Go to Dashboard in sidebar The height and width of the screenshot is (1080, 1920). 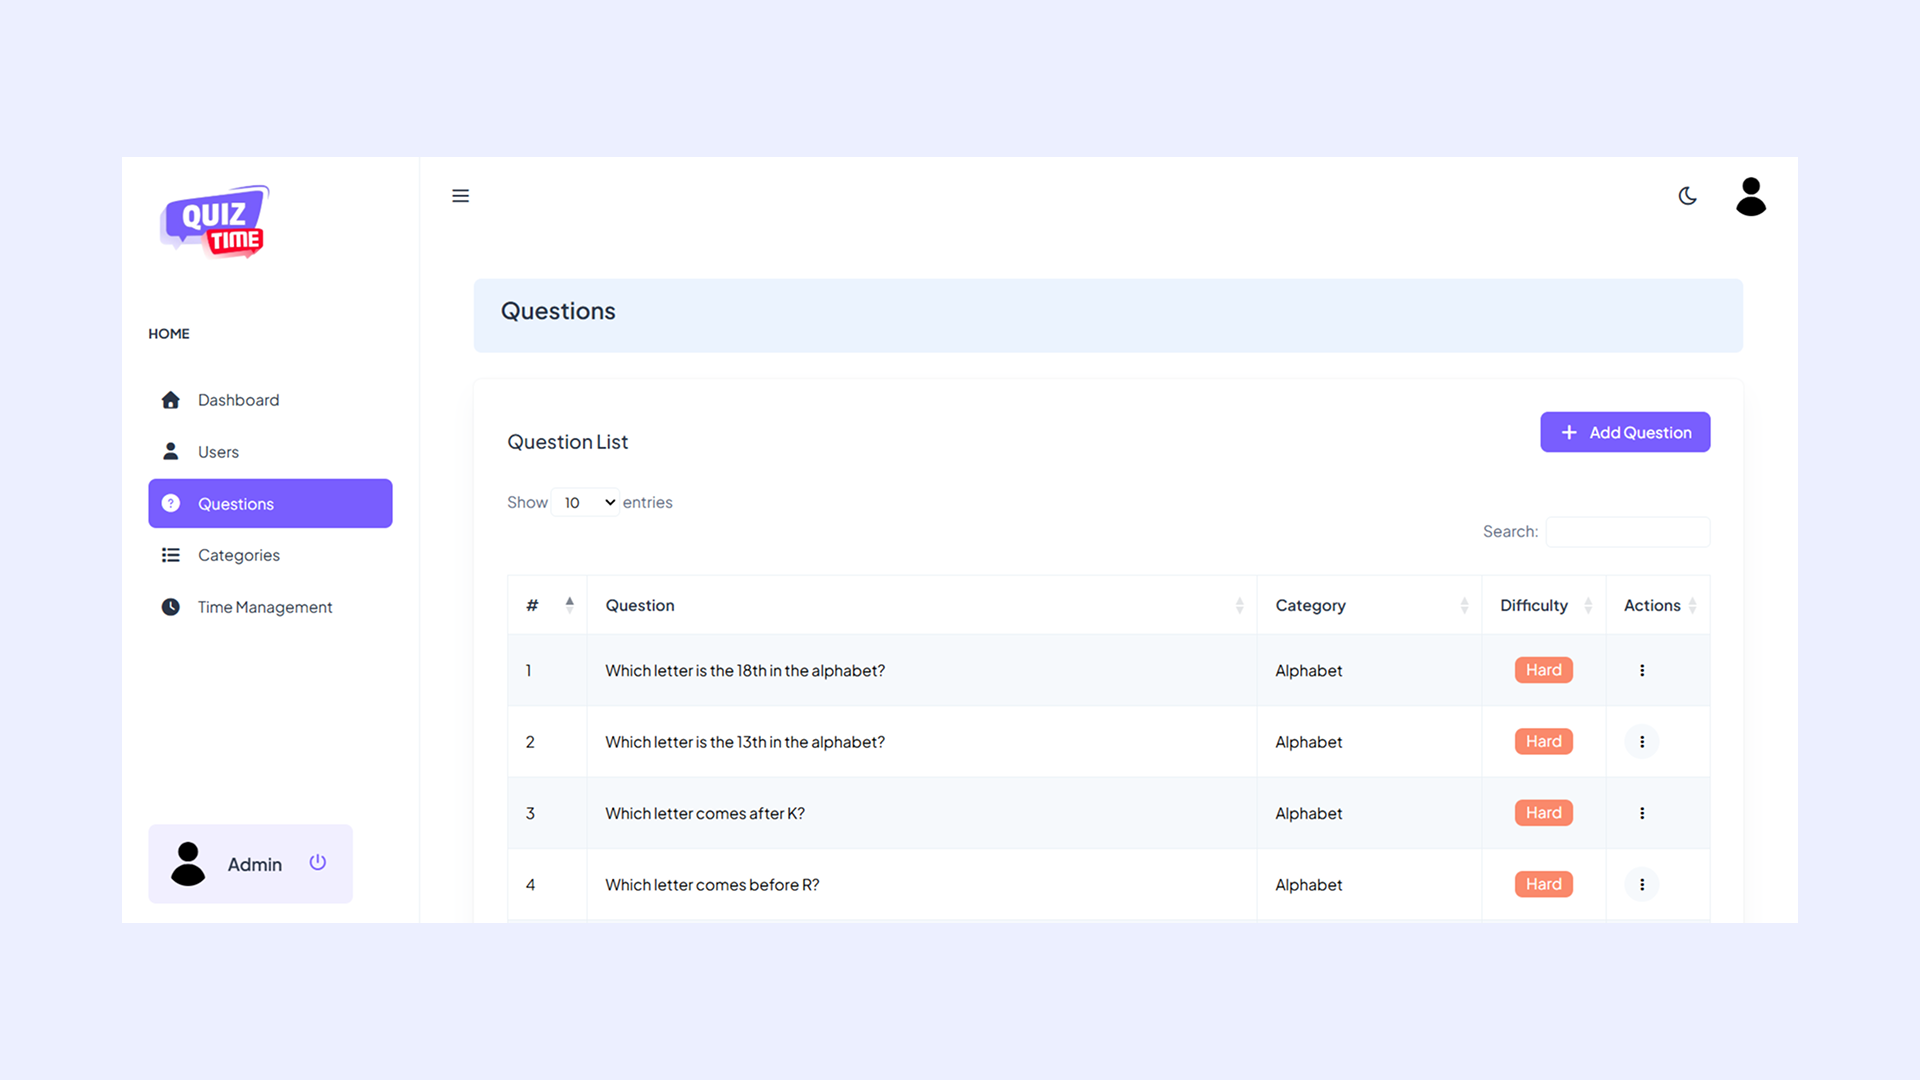[x=238, y=400]
